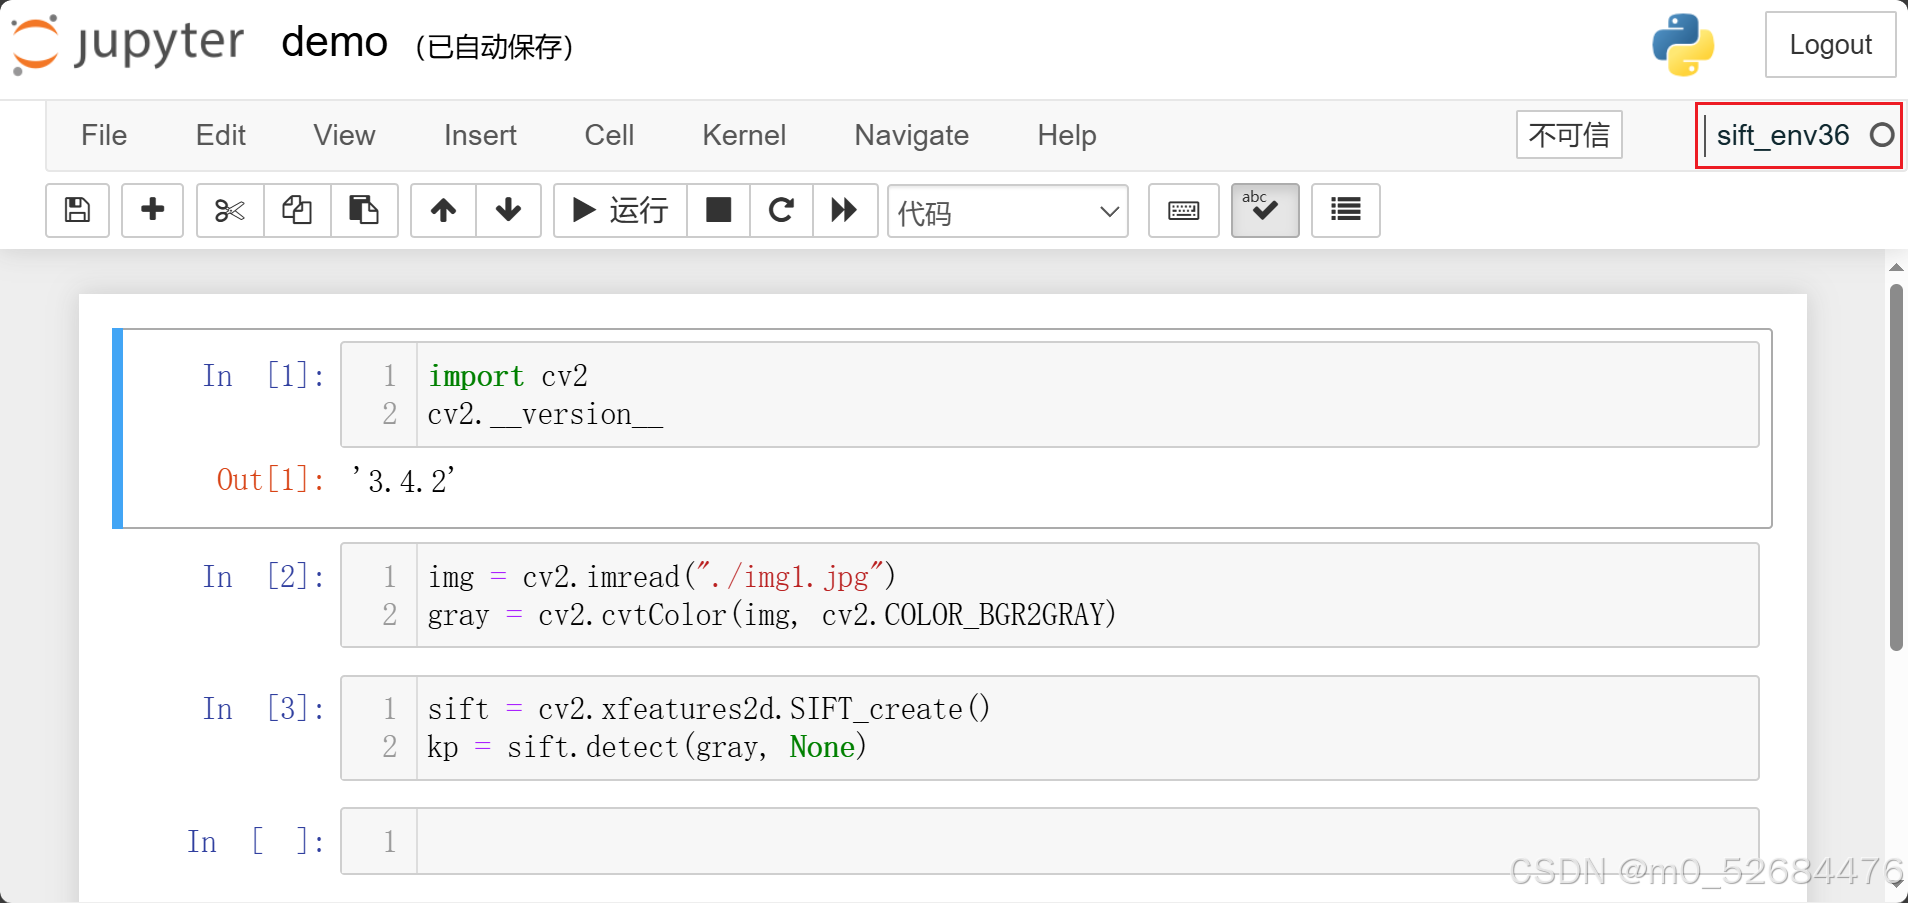Restart kernel and run all cells icon
1908x903 pixels.
[845, 211]
